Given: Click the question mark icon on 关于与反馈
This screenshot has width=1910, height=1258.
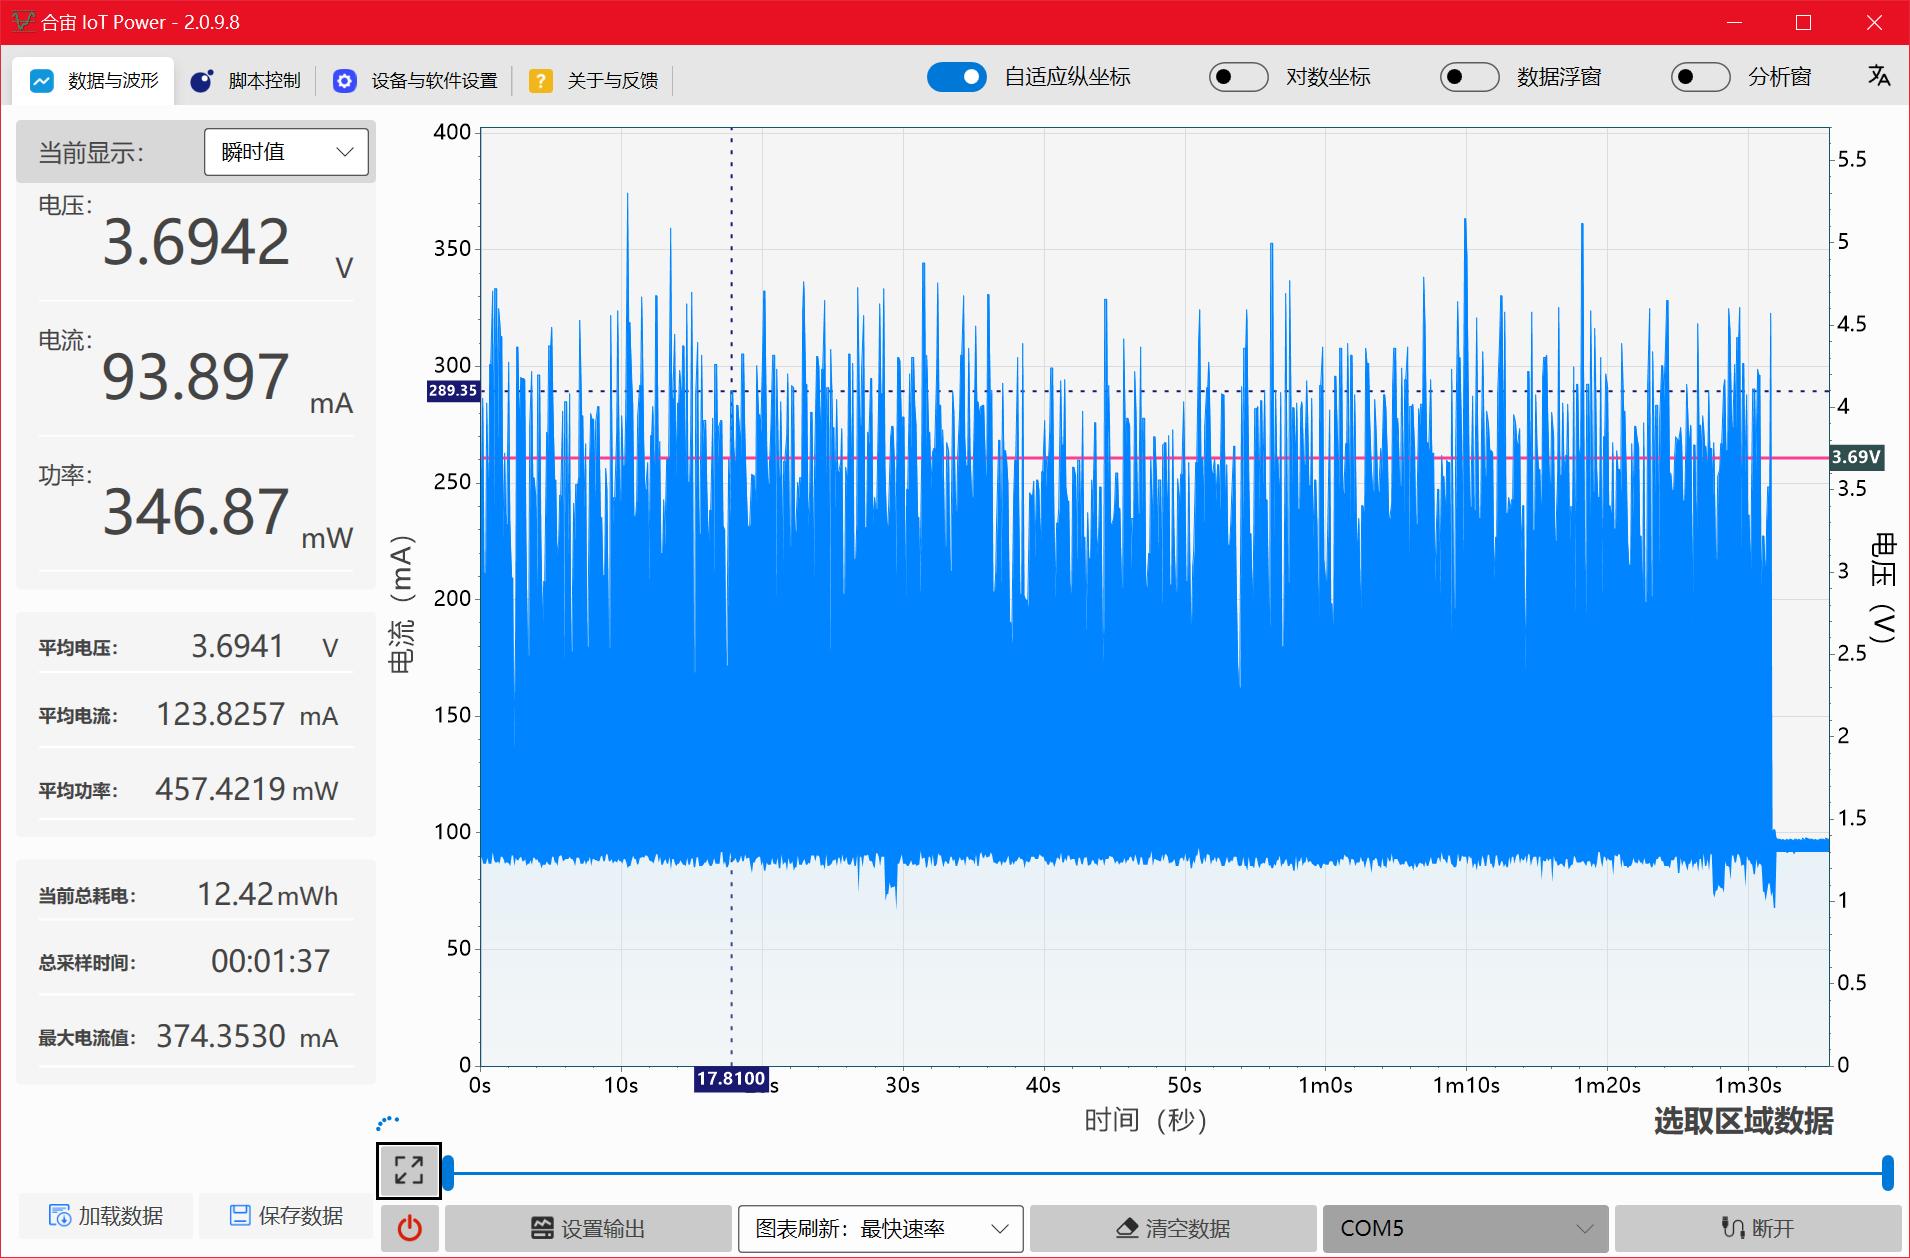Looking at the screenshot, I should coord(541,81).
